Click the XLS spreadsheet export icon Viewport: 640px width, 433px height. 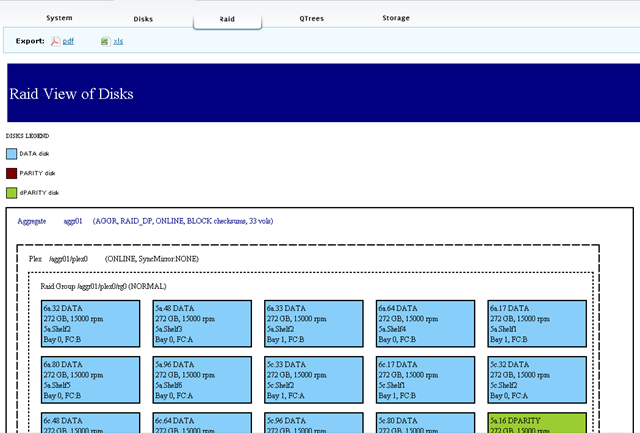point(104,41)
